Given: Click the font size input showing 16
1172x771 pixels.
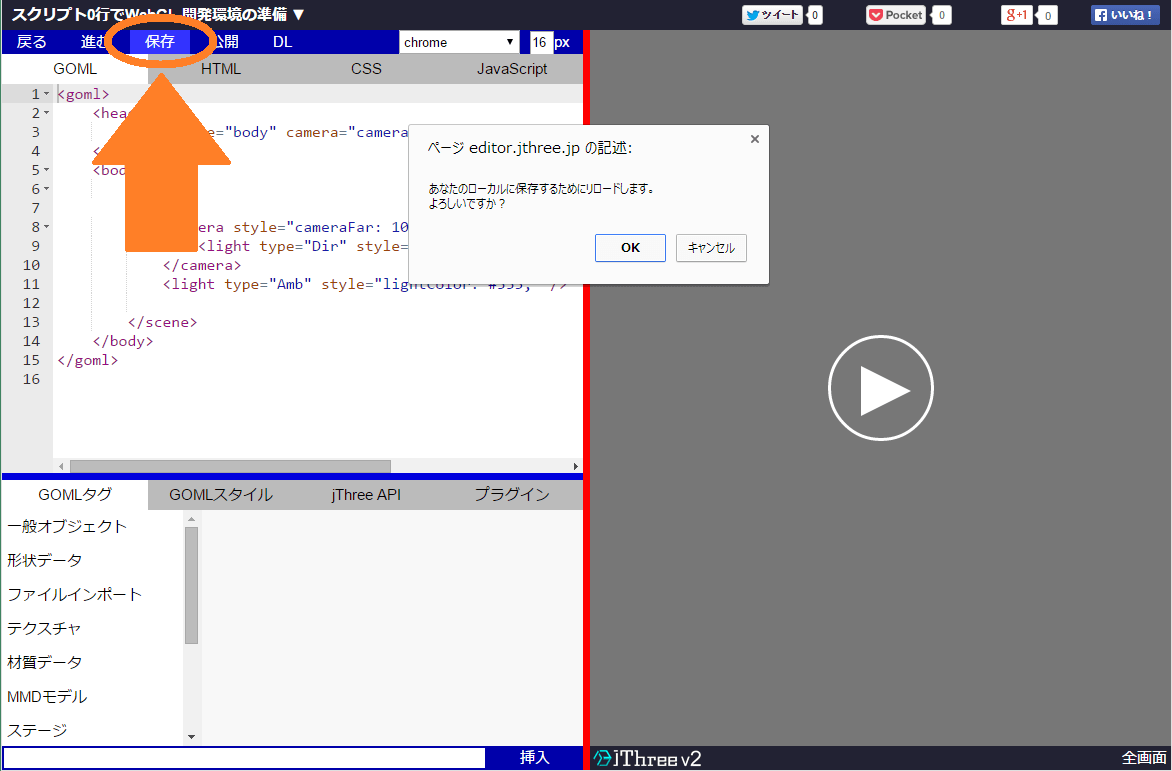Looking at the screenshot, I should [x=540, y=42].
